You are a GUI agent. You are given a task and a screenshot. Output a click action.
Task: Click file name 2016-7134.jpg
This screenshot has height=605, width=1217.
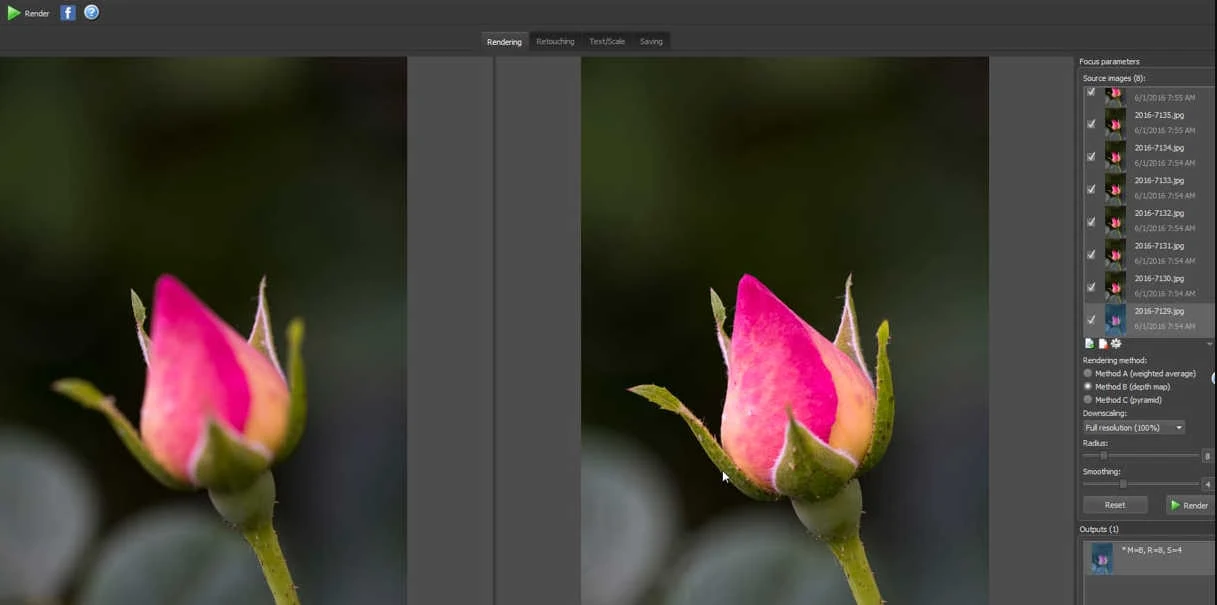coord(1159,148)
